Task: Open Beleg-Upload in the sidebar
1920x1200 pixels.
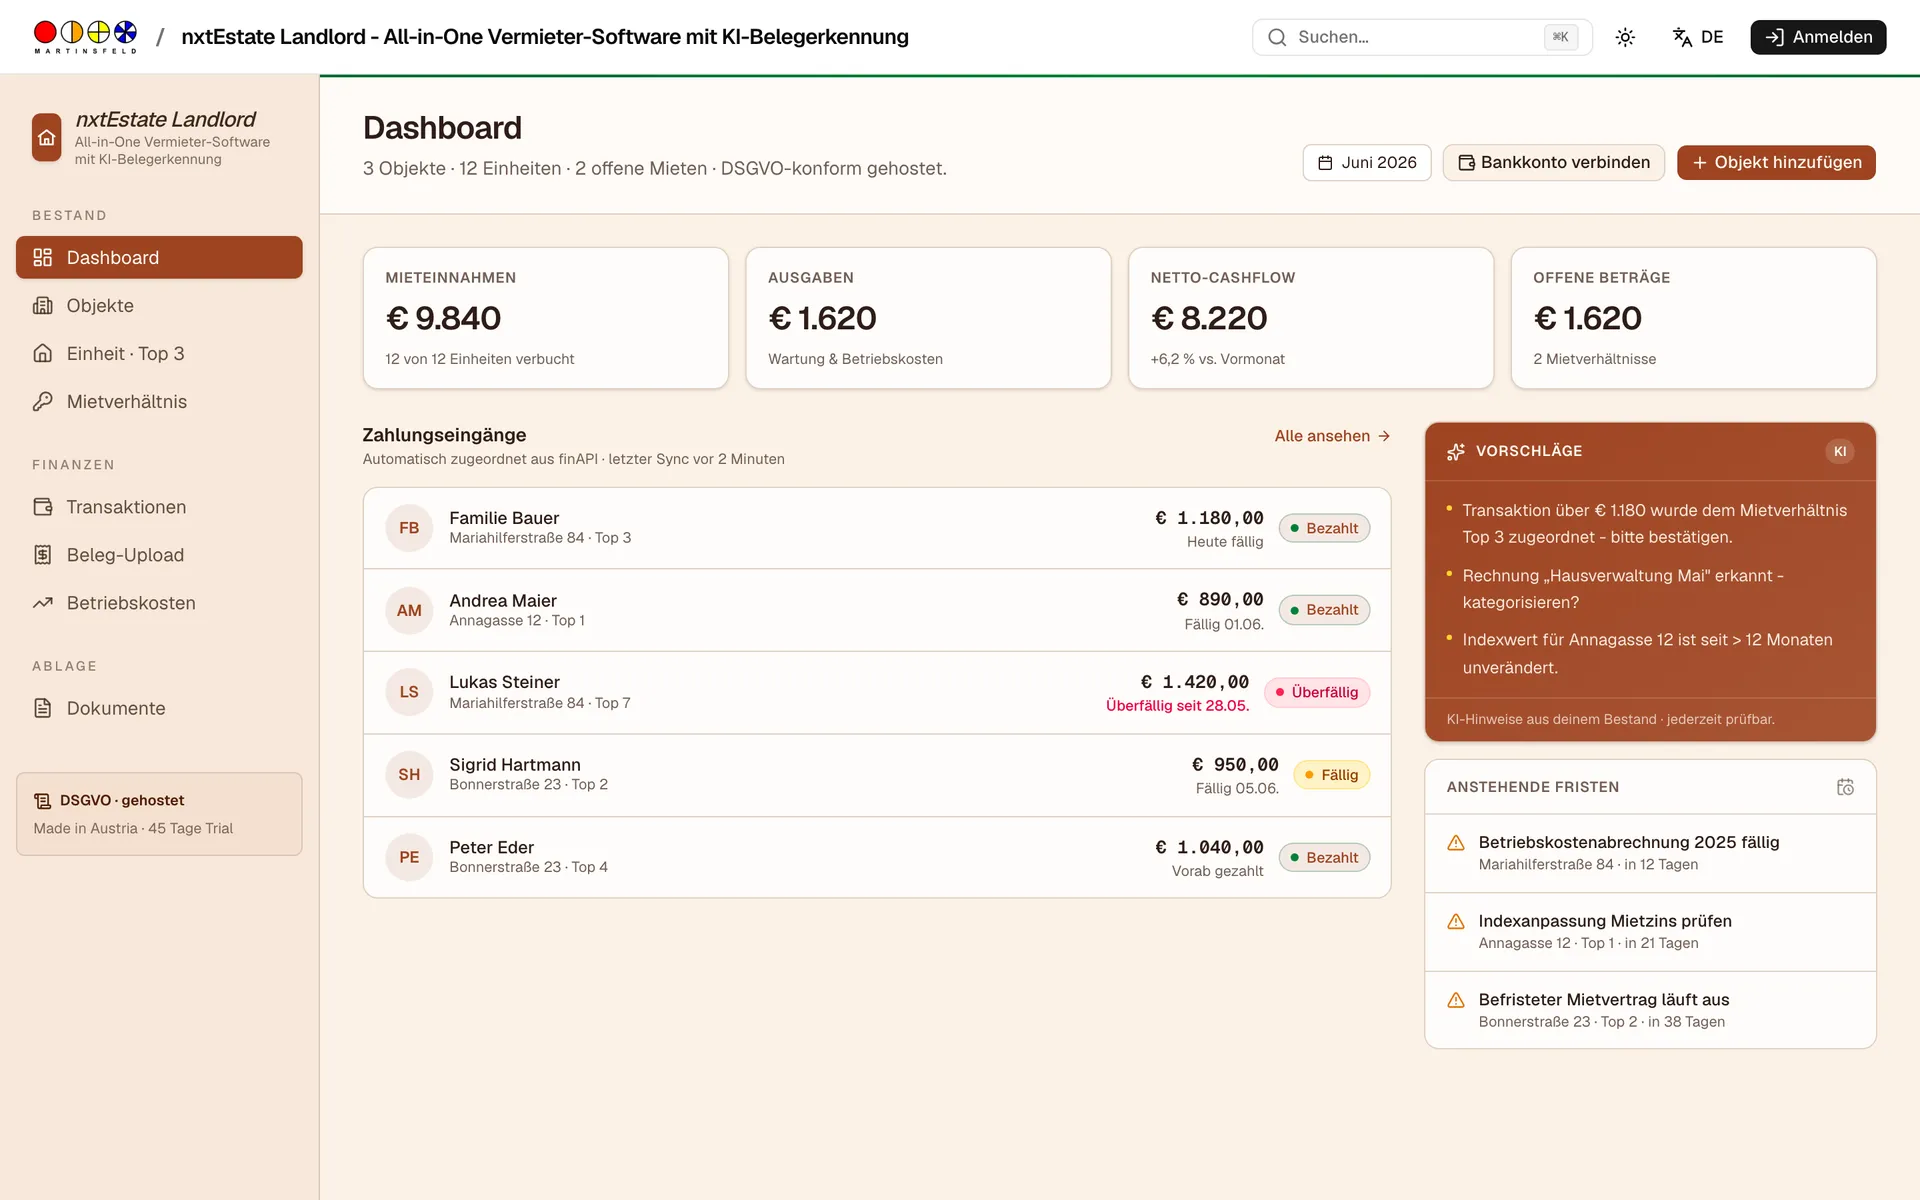Action: pos(159,555)
